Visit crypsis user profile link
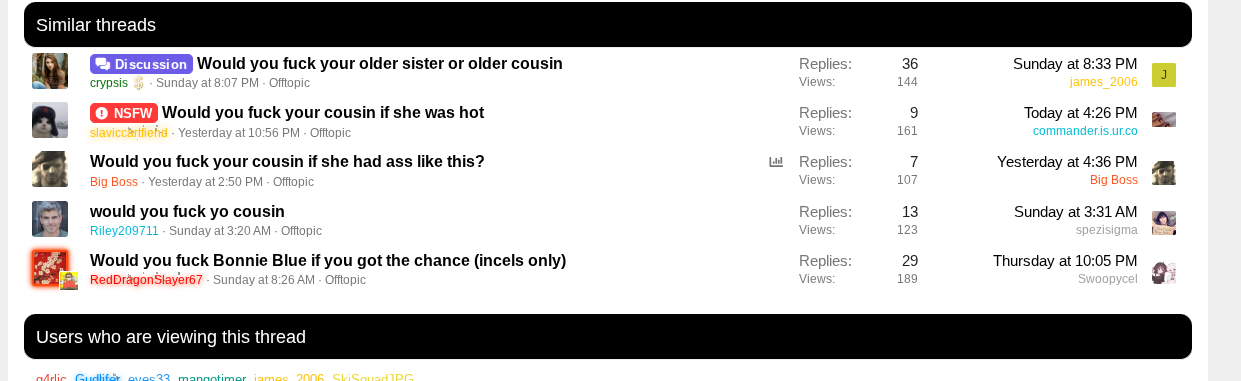 pyautogui.click(x=109, y=83)
